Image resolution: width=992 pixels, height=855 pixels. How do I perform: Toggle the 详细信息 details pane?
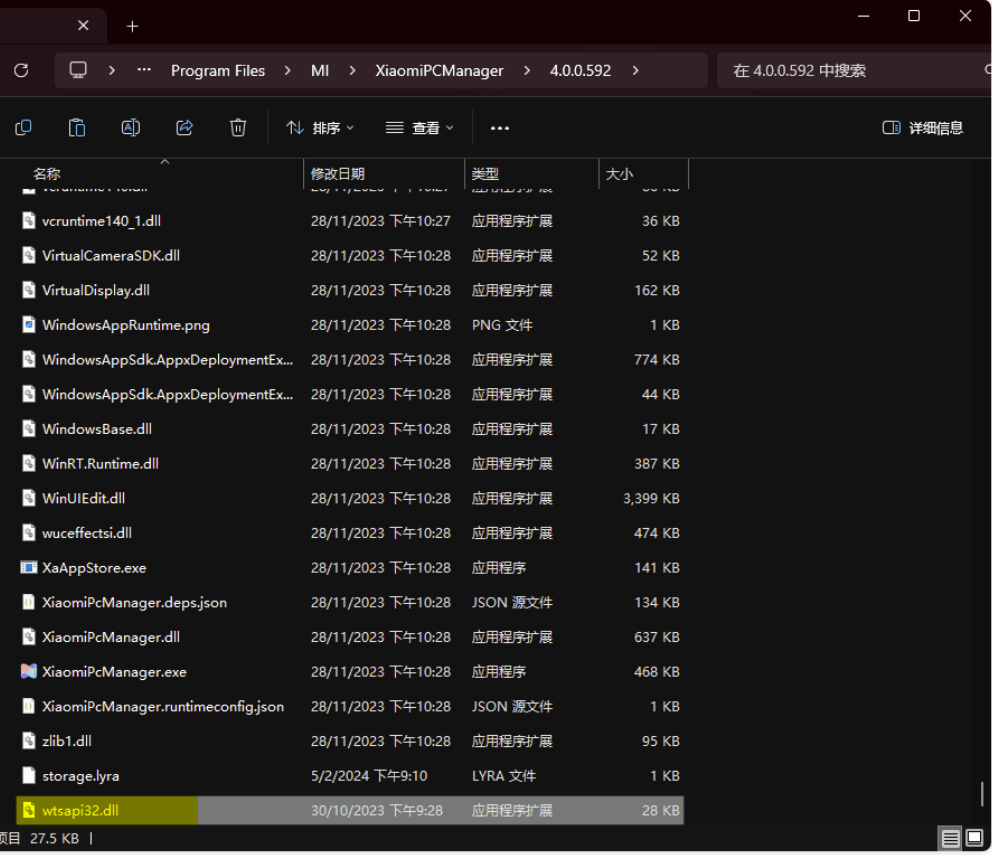pos(923,127)
